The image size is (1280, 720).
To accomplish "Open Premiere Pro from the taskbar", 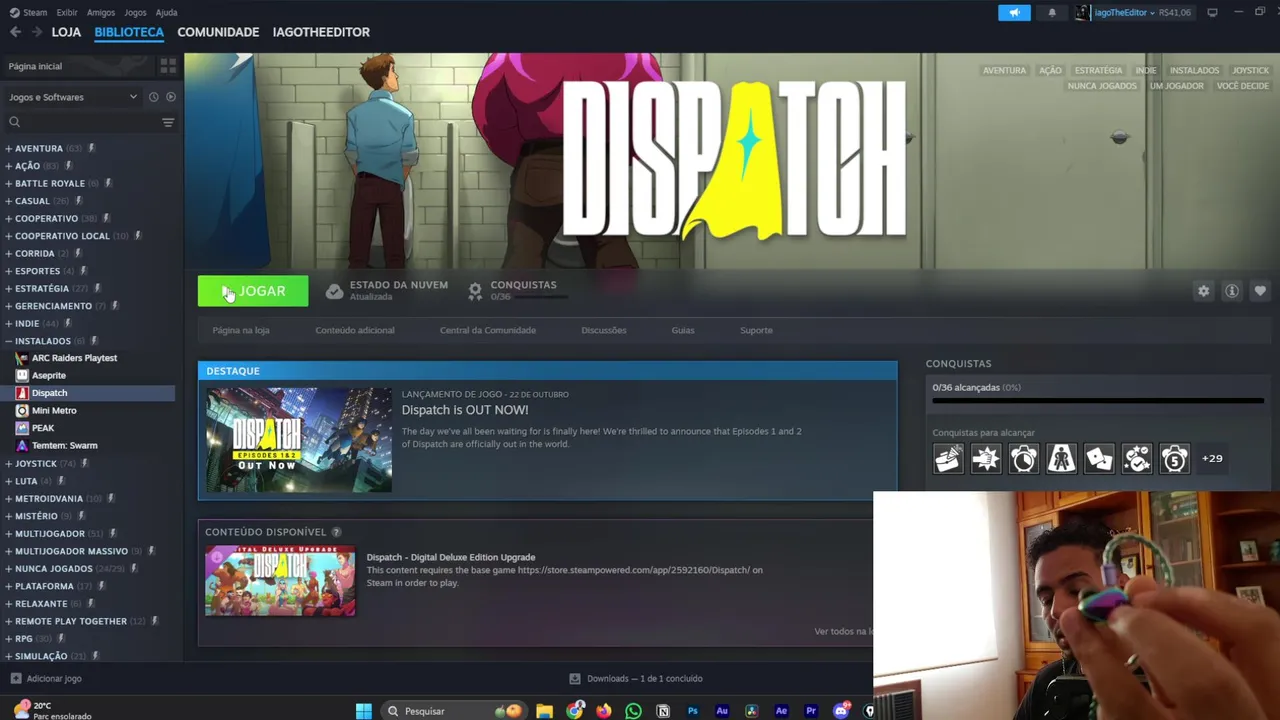I will pos(811,711).
